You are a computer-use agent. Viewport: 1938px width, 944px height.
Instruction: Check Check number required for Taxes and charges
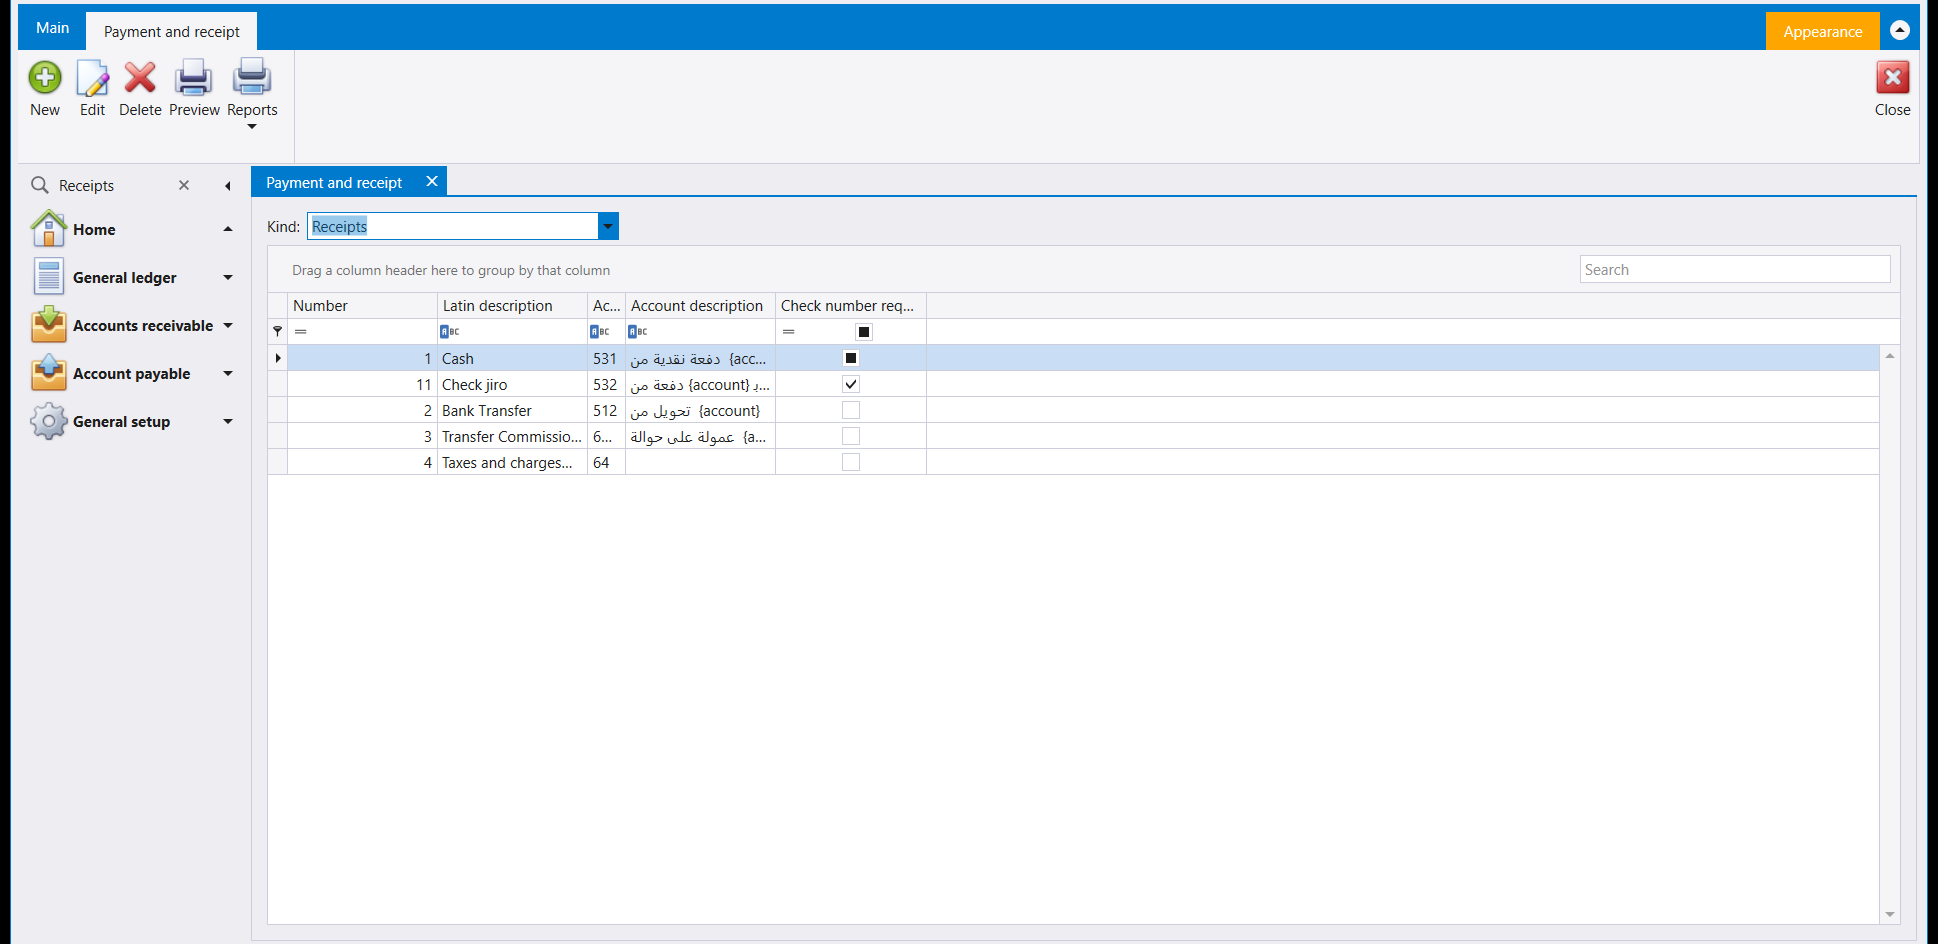851,462
